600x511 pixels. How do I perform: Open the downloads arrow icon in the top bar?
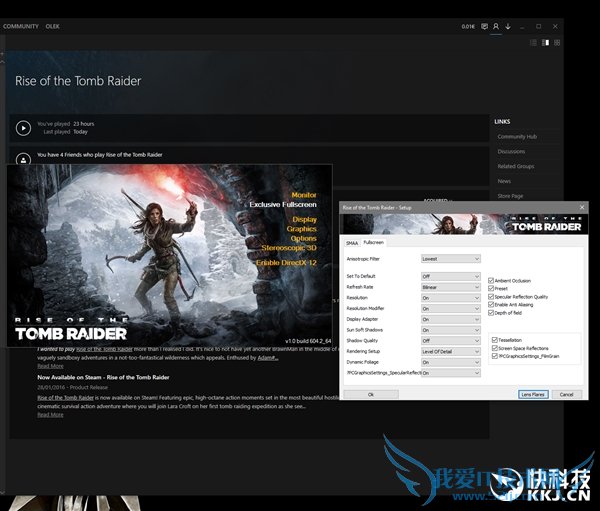point(508,26)
